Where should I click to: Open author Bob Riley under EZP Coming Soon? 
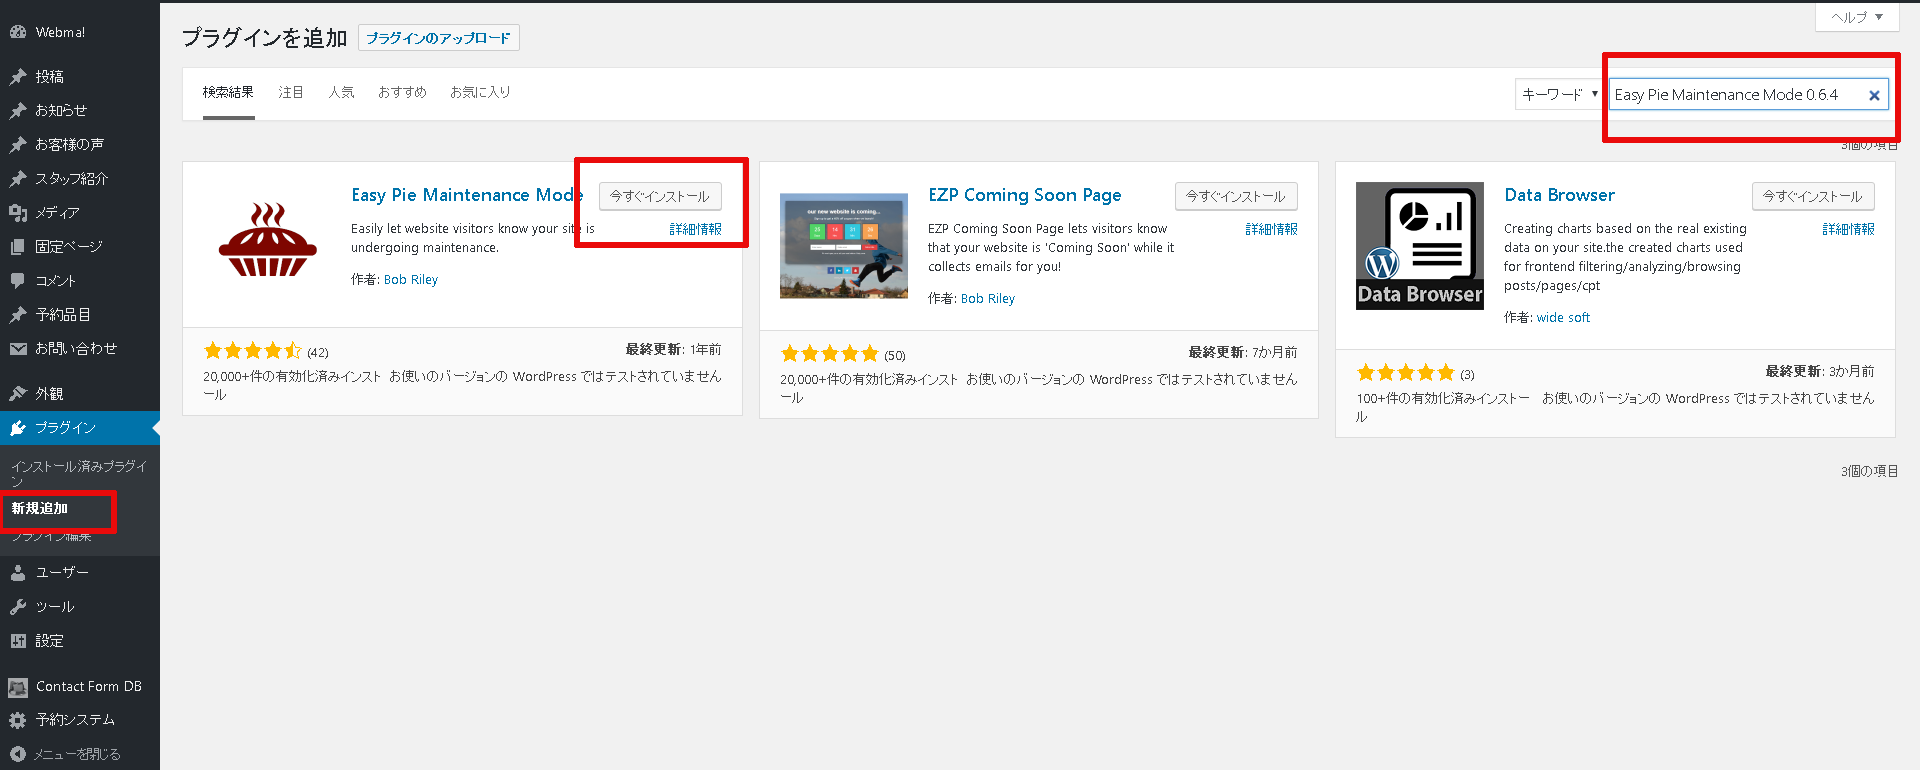click(x=988, y=299)
